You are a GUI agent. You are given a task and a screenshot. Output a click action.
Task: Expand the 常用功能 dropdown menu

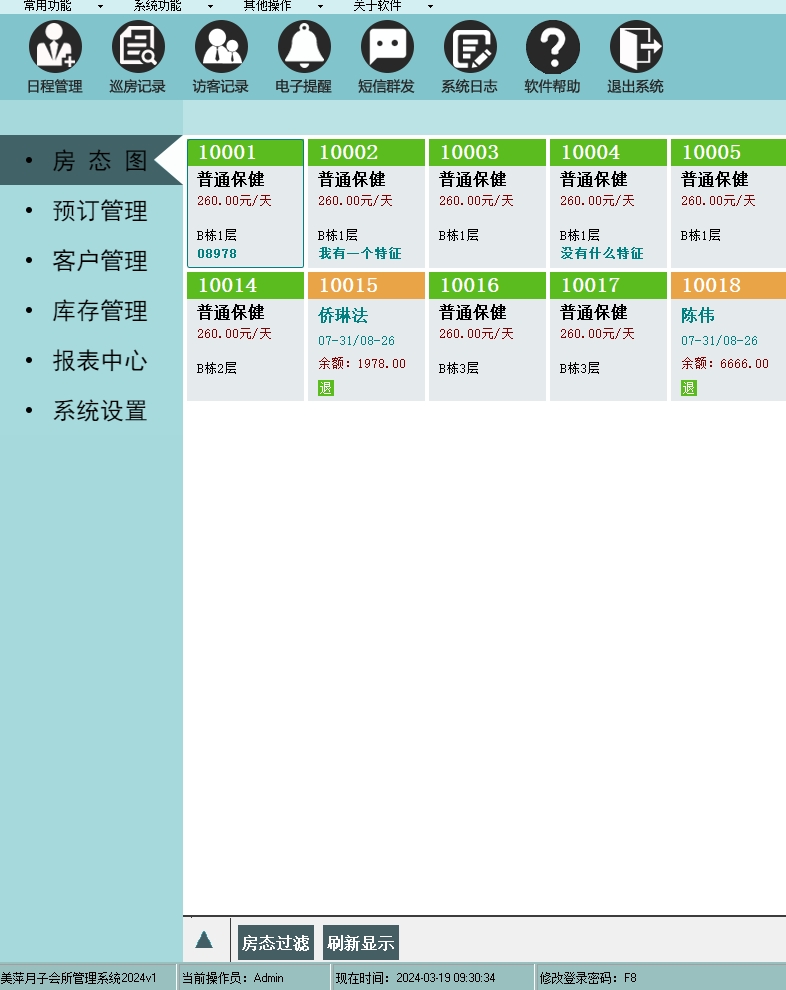[x=62, y=6]
